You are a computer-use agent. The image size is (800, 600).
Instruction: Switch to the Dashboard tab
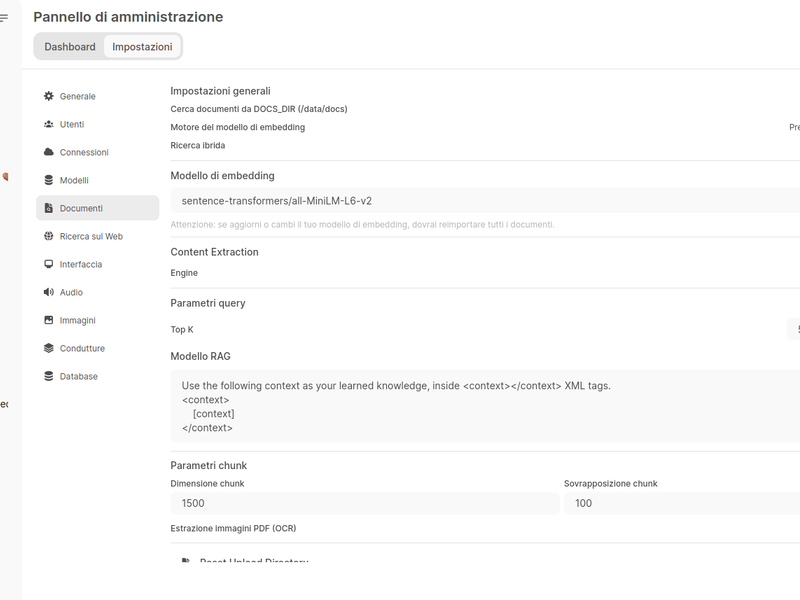point(70,47)
